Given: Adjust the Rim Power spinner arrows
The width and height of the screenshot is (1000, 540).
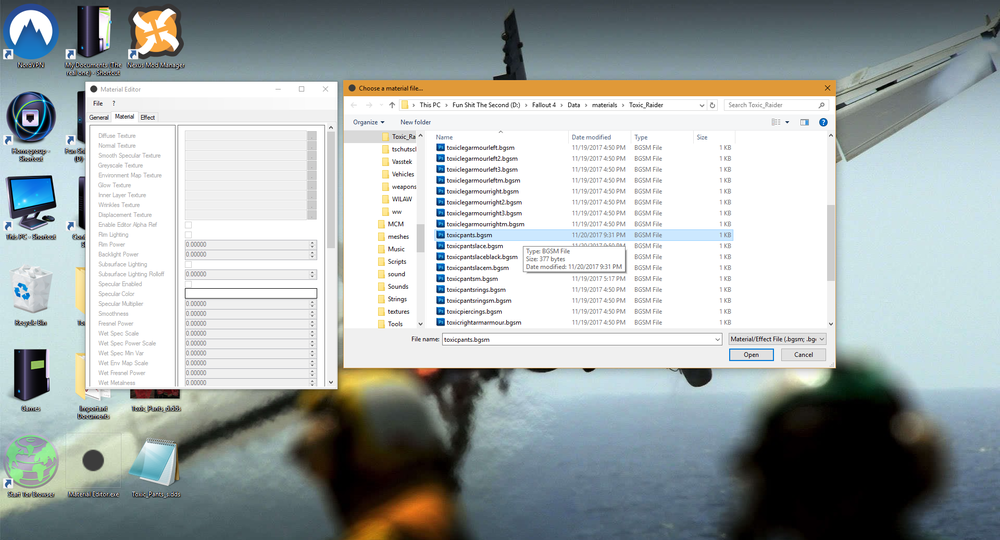Looking at the screenshot, I should (x=312, y=245).
